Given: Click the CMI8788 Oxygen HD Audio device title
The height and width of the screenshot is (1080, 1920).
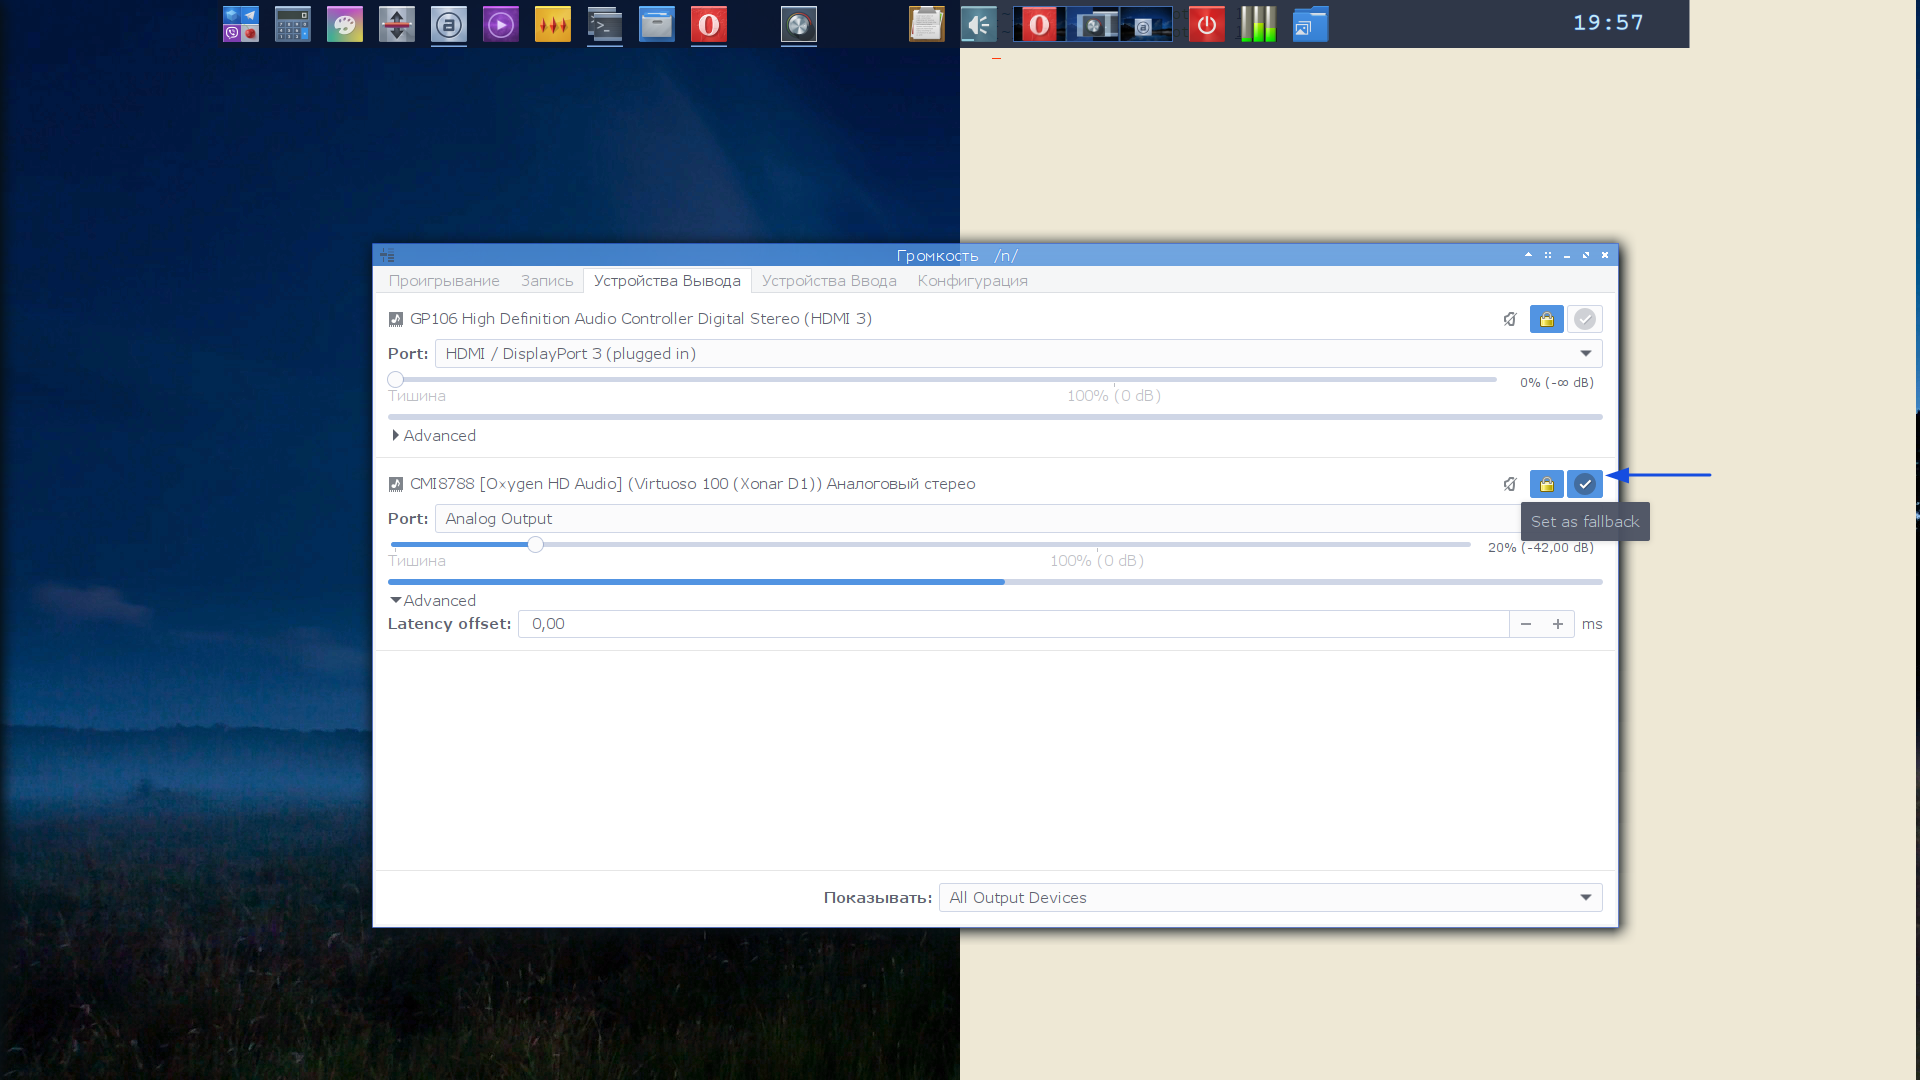Looking at the screenshot, I should click(x=693, y=484).
